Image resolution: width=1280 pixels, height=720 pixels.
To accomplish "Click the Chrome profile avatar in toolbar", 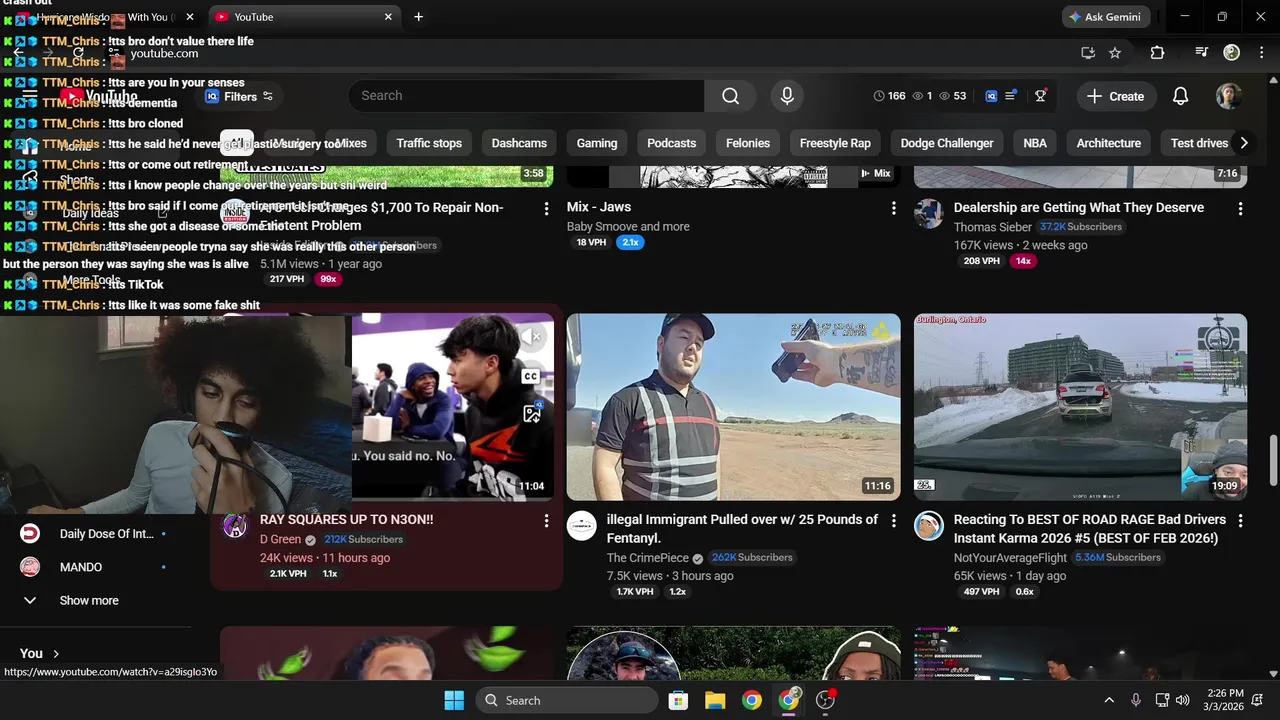I will (x=1232, y=53).
